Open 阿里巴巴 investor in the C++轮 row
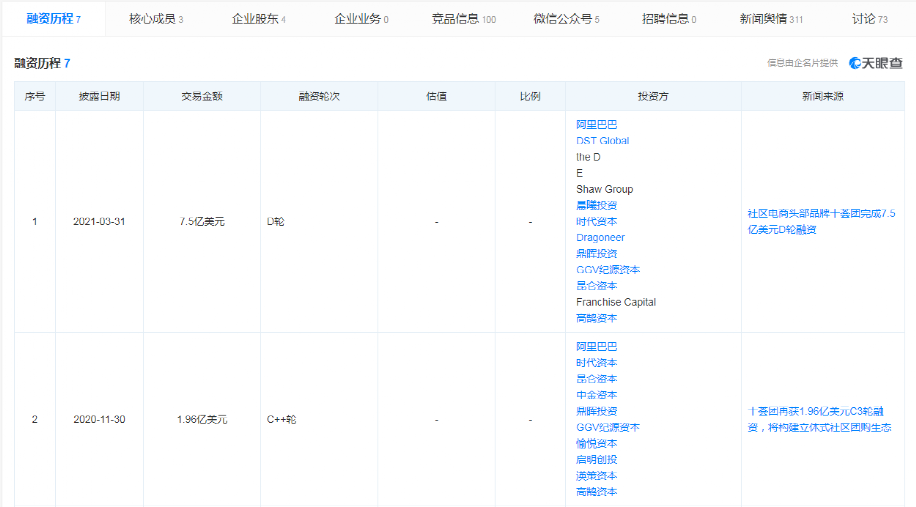 point(596,346)
